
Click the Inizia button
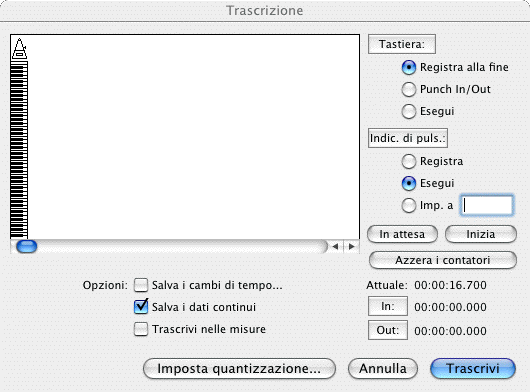tap(481, 234)
